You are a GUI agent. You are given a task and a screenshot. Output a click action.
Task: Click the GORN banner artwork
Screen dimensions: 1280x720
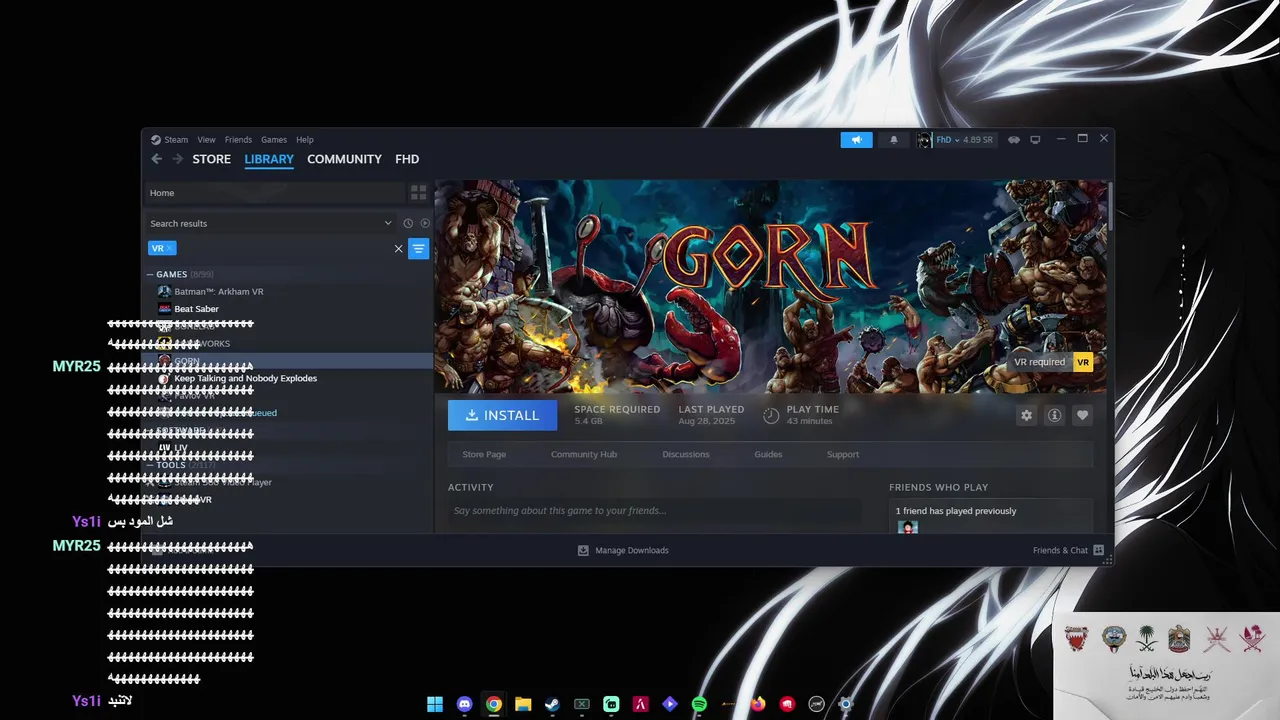coord(770,285)
